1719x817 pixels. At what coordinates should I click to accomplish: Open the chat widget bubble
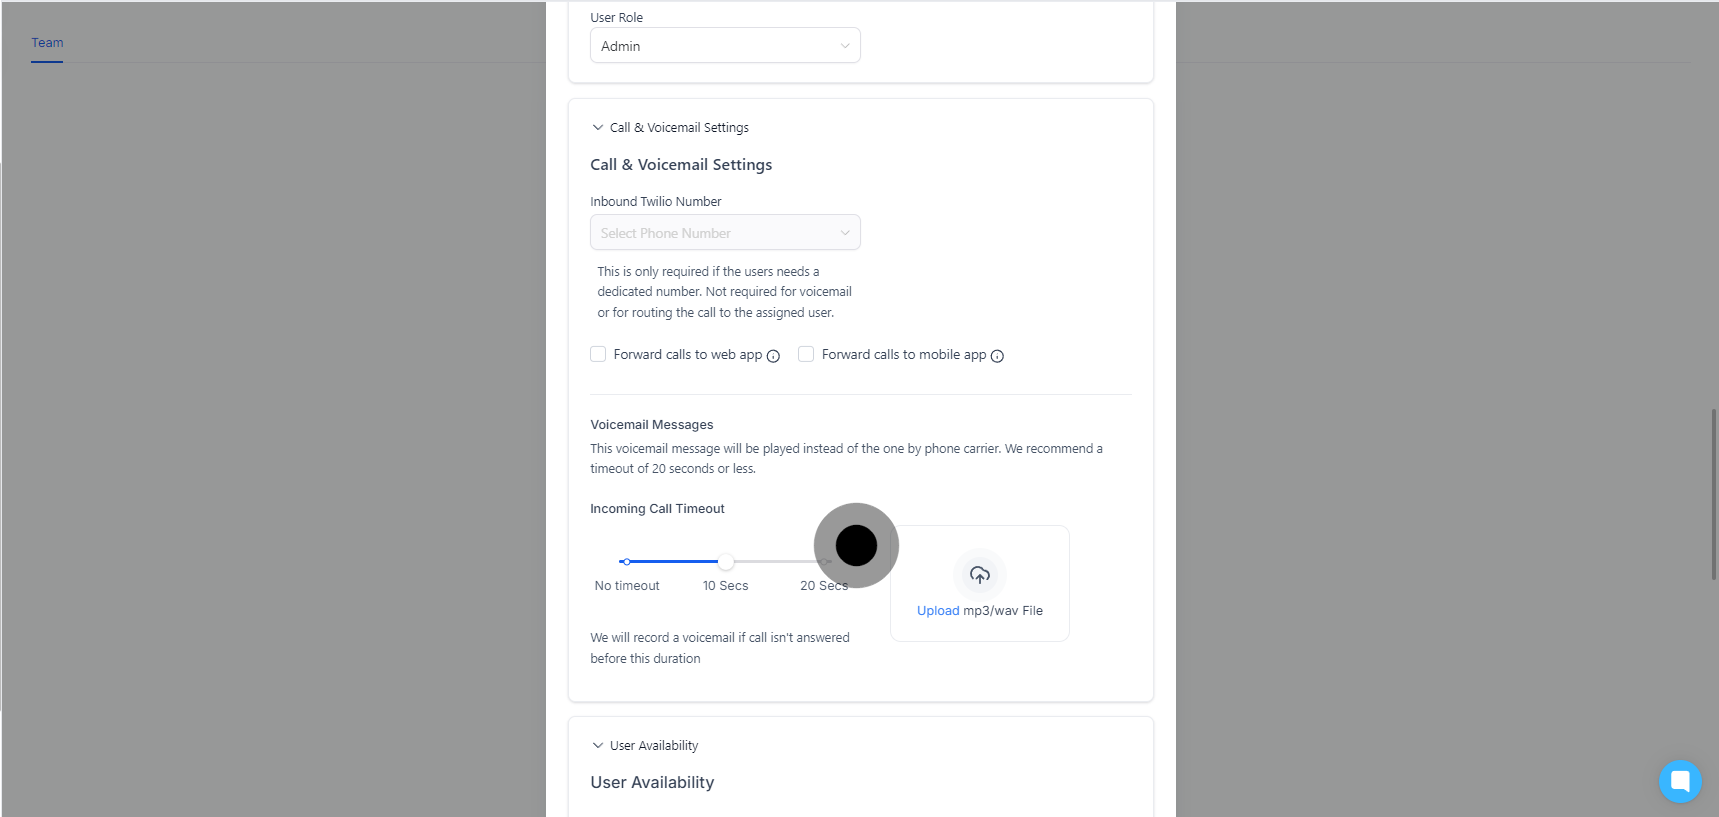pyautogui.click(x=1680, y=781)
